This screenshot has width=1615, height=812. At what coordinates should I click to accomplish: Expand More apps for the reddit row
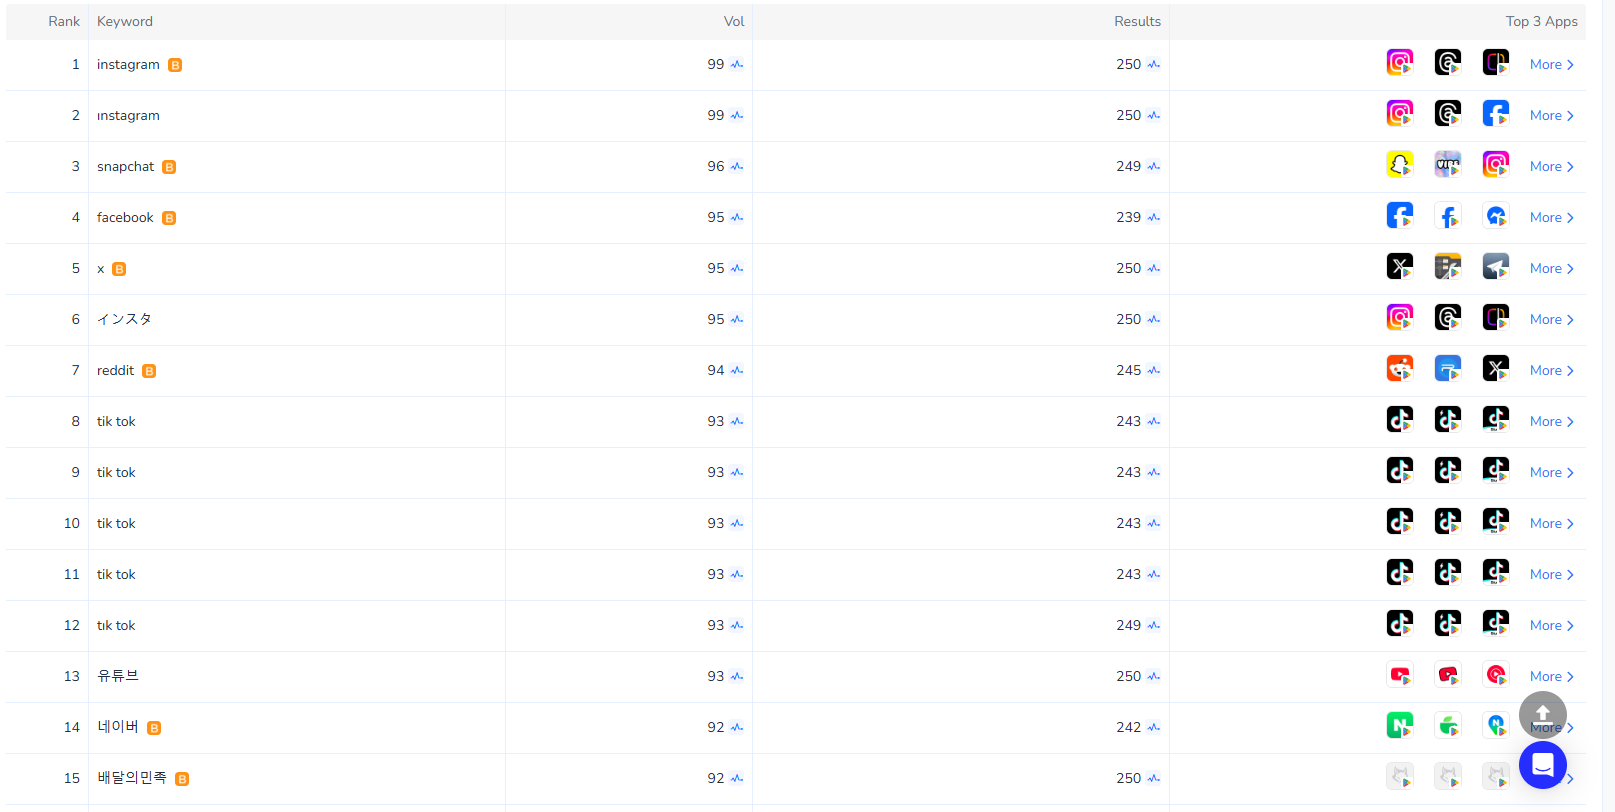tap(1551, 371)
